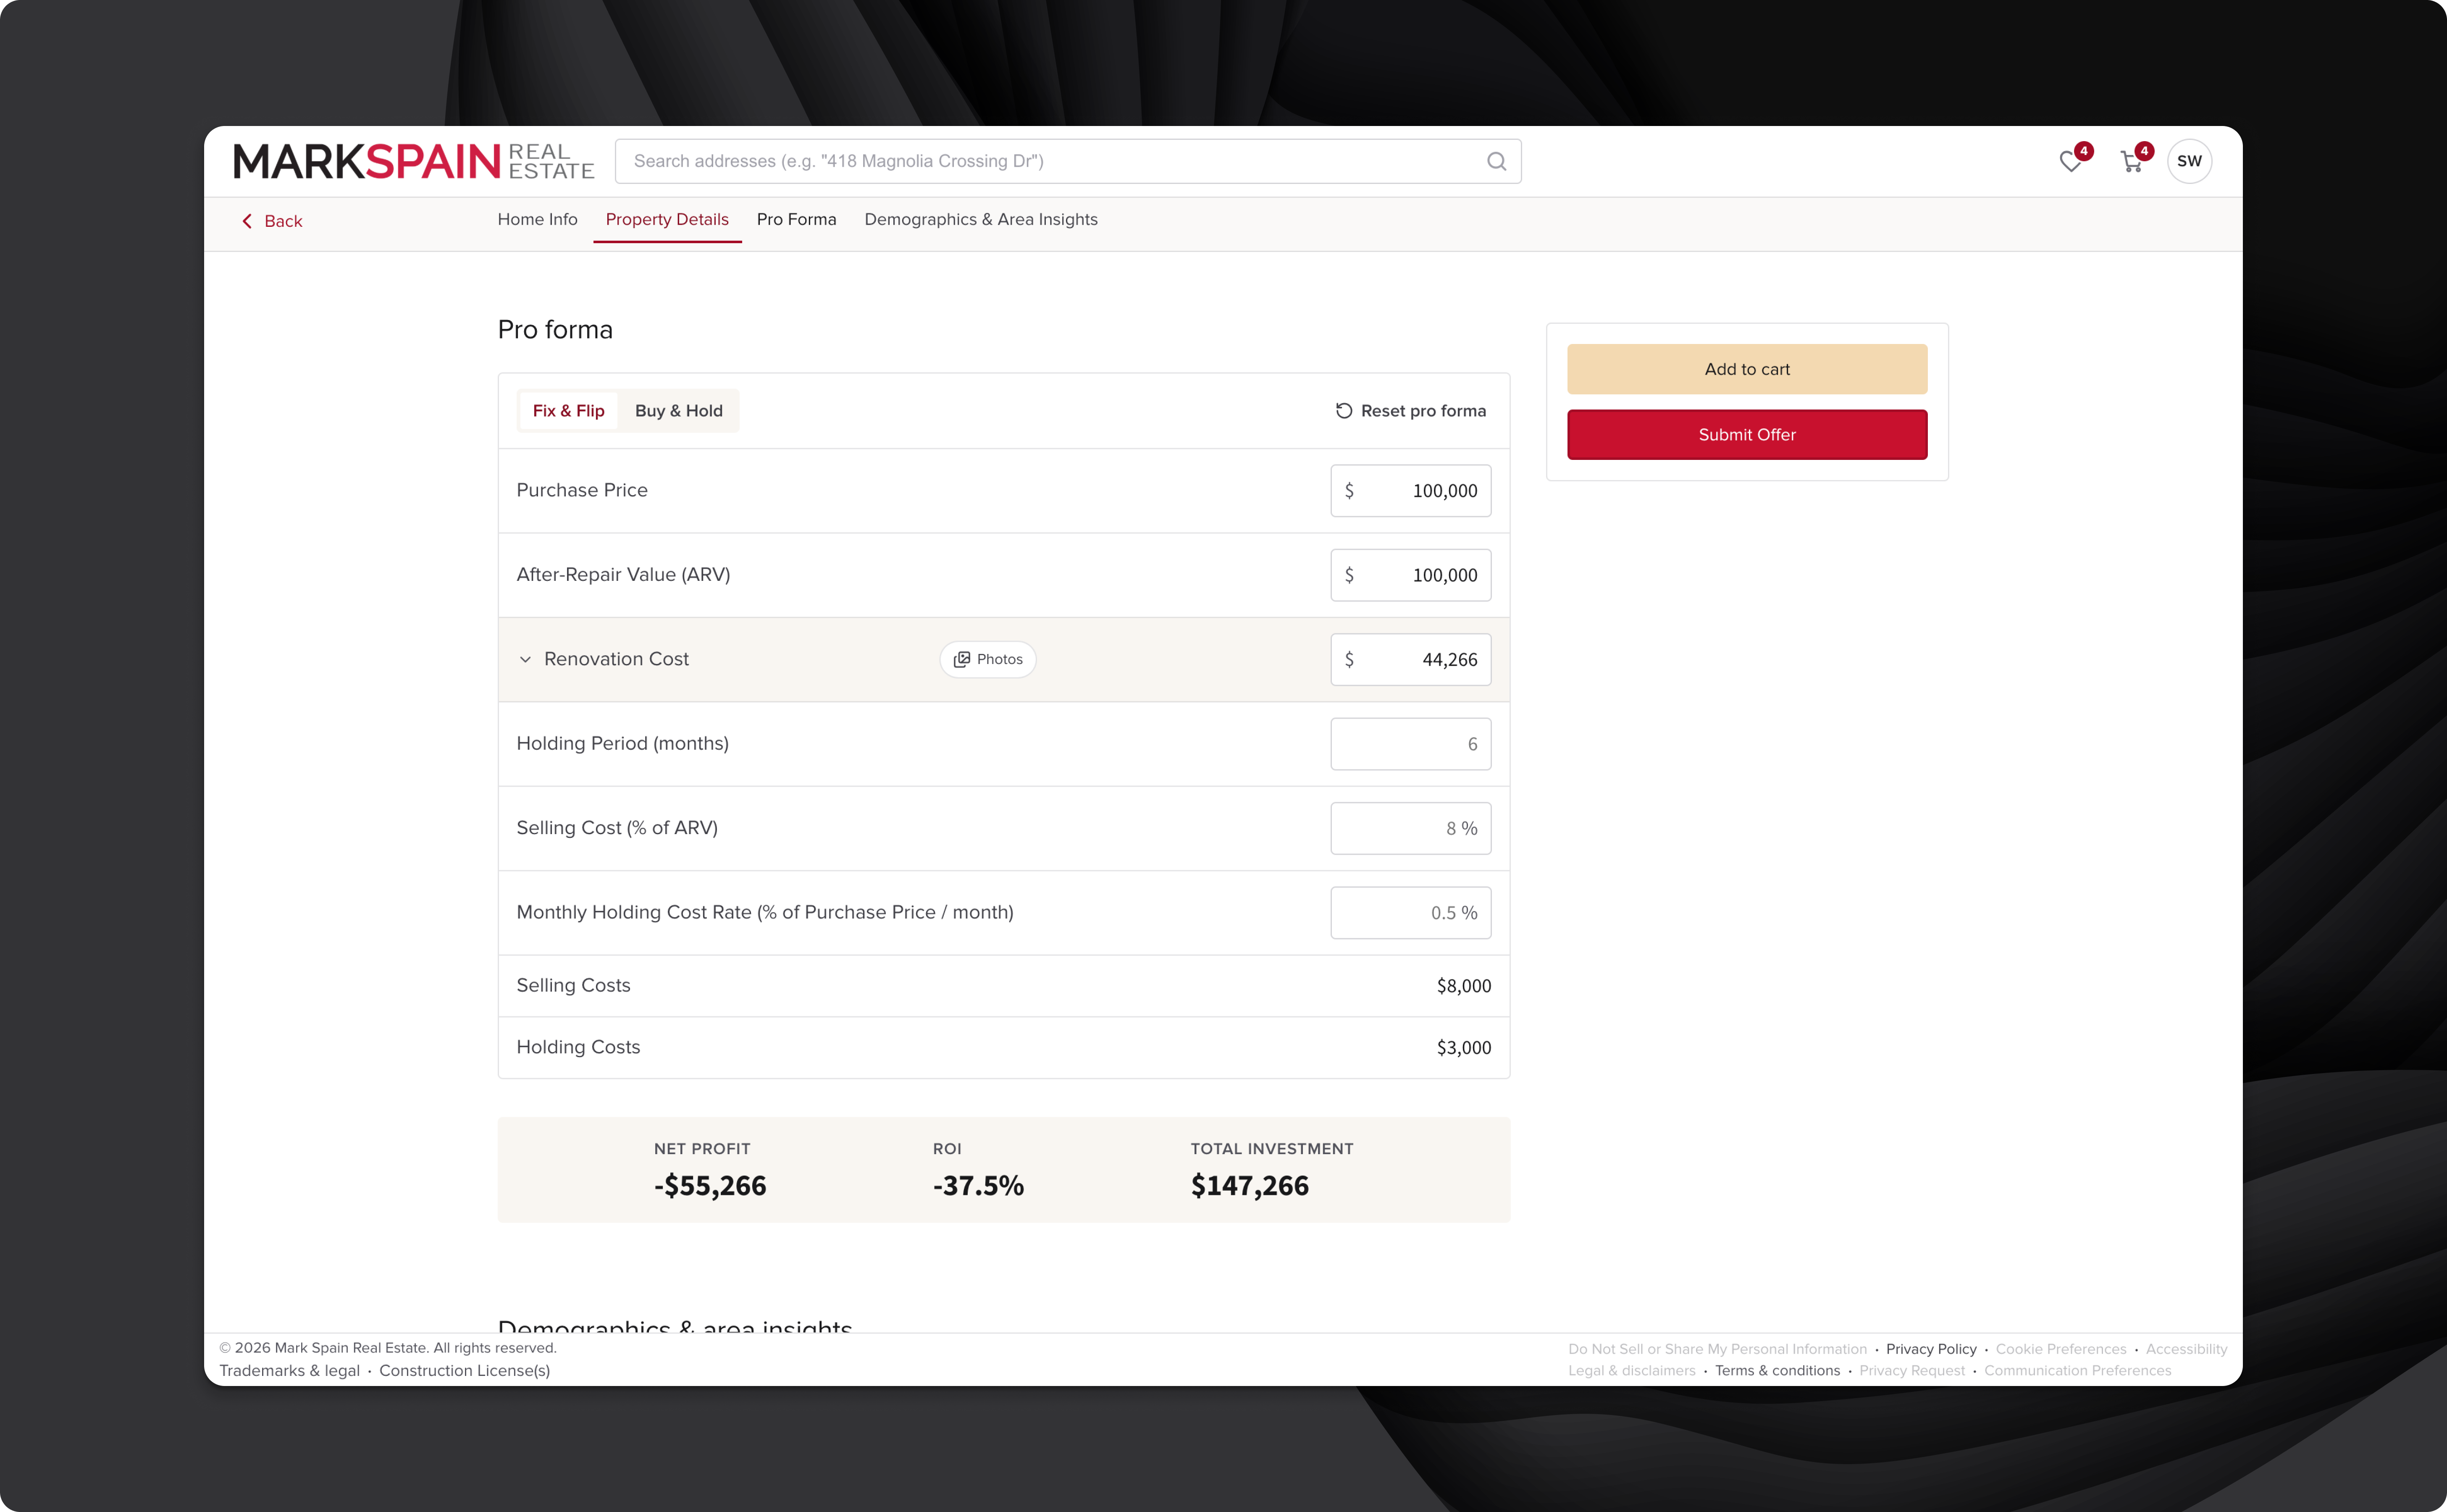The height and width of the screenshot is (1512, 2447).
Task: Edit the Holding Period months field
Action: tap(1410, 744)
